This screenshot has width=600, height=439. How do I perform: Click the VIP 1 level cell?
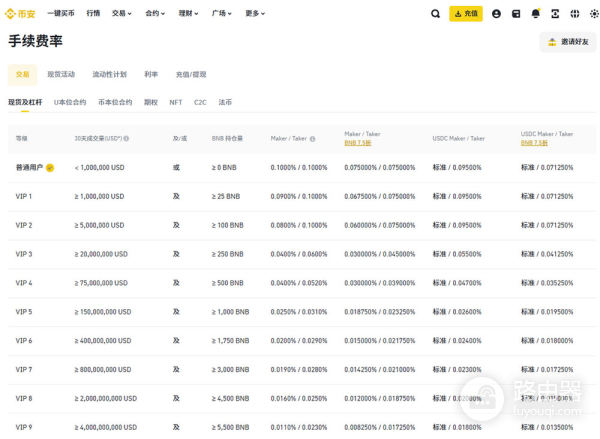coord(24,196)
